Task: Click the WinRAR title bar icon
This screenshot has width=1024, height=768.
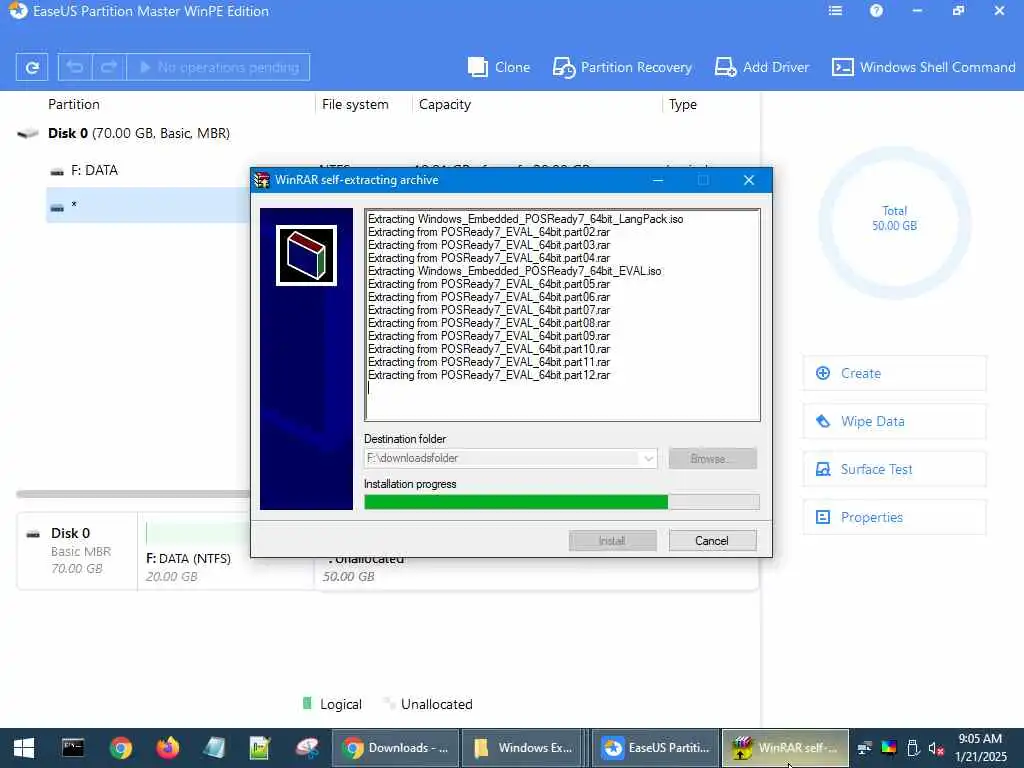Action: pos(262,180)
